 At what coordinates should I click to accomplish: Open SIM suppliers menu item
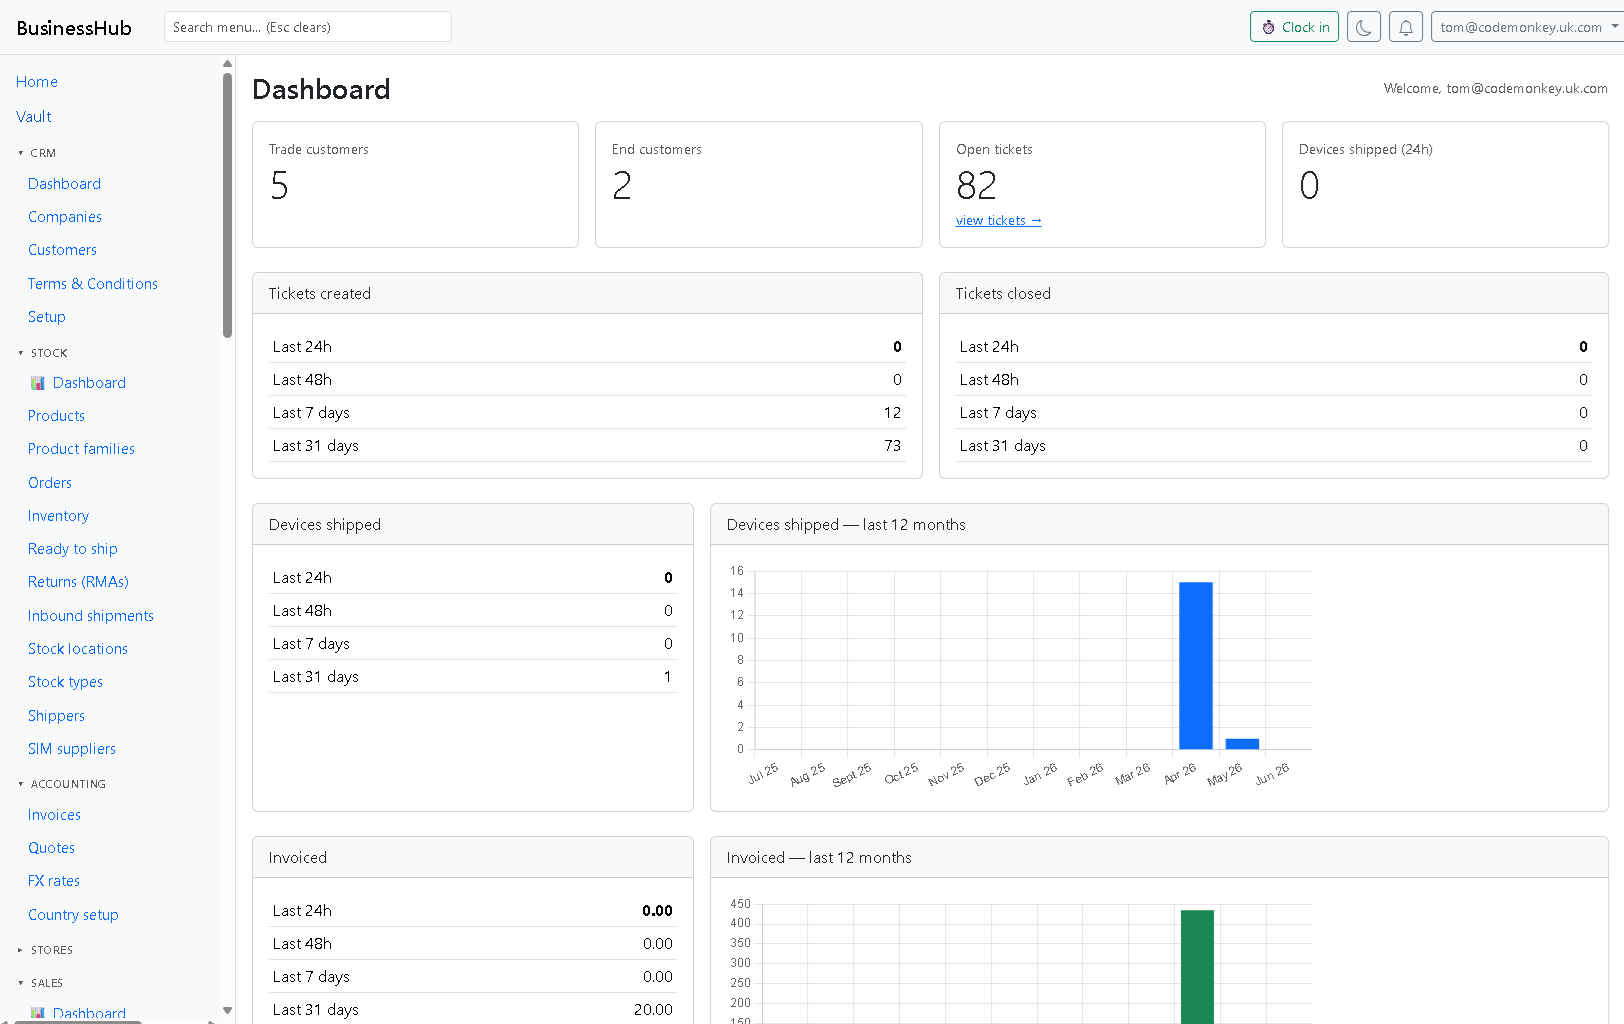point(72,749)
